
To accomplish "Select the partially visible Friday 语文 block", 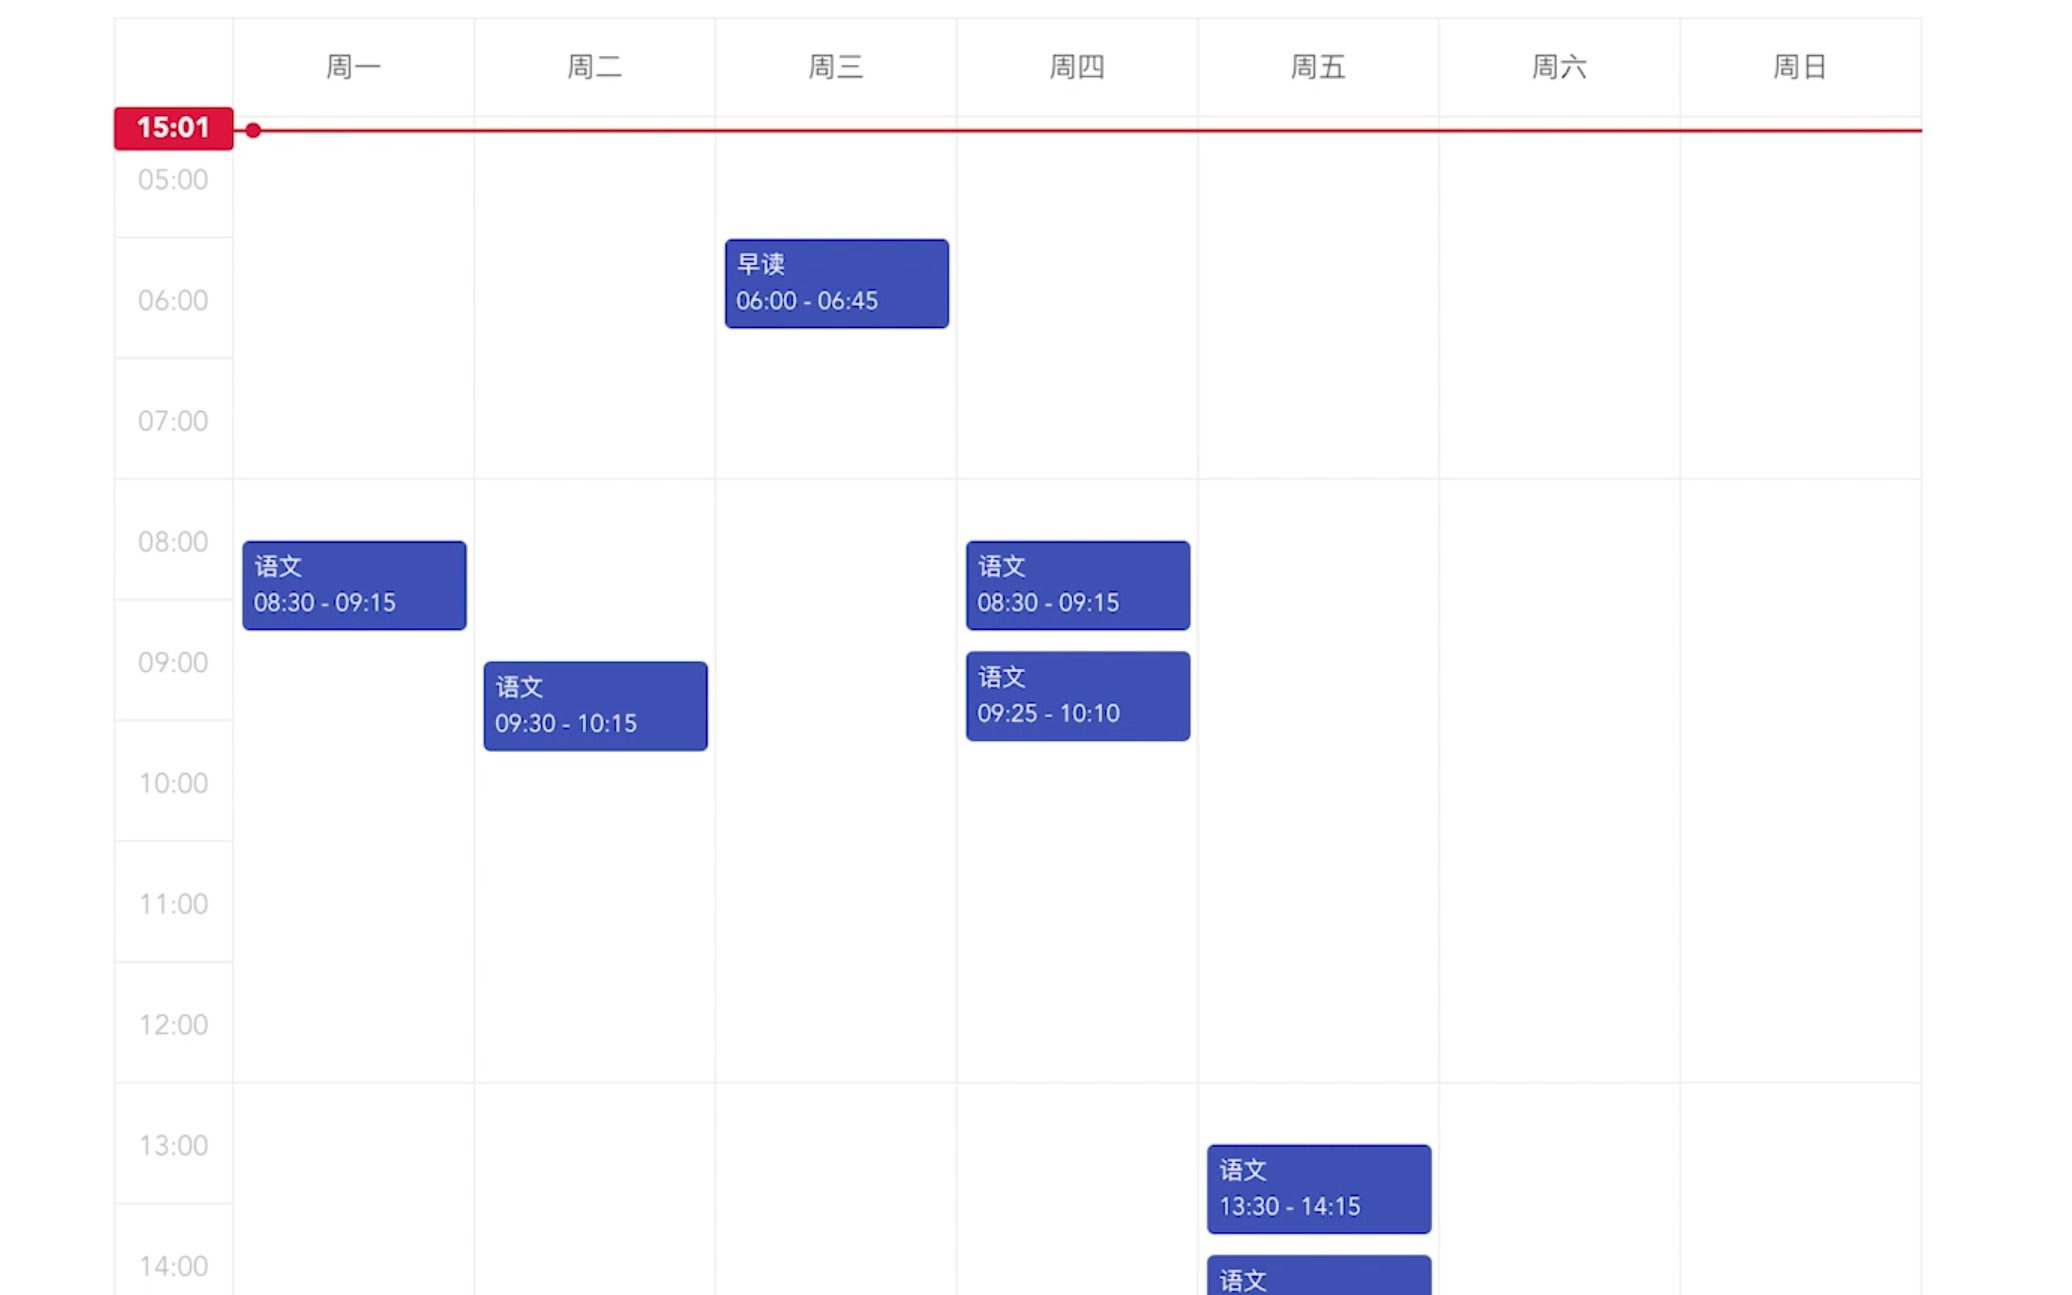I will [x=1318, y=1276].
